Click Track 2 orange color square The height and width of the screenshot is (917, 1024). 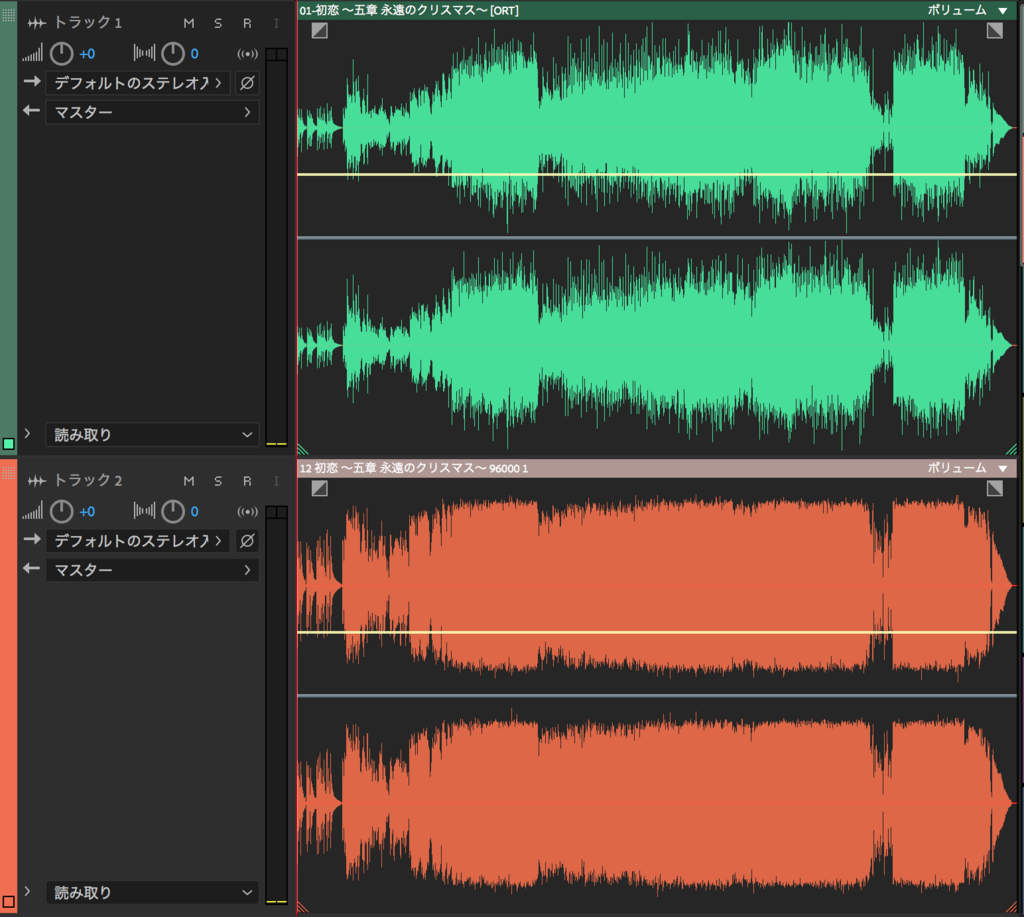(8, 902)
